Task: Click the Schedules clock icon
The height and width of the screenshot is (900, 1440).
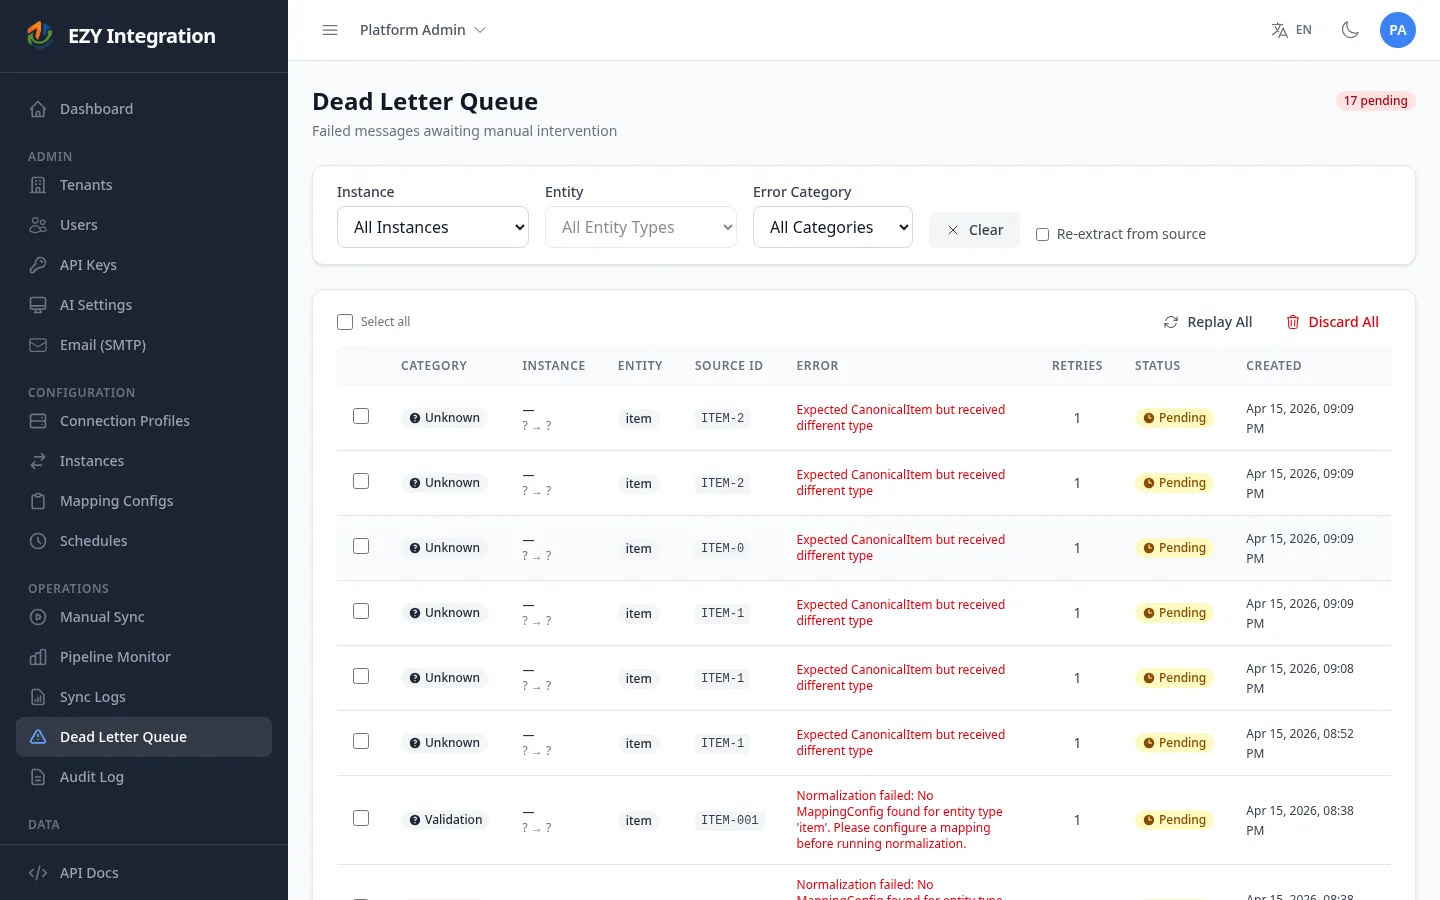Action: coord(38,541)
